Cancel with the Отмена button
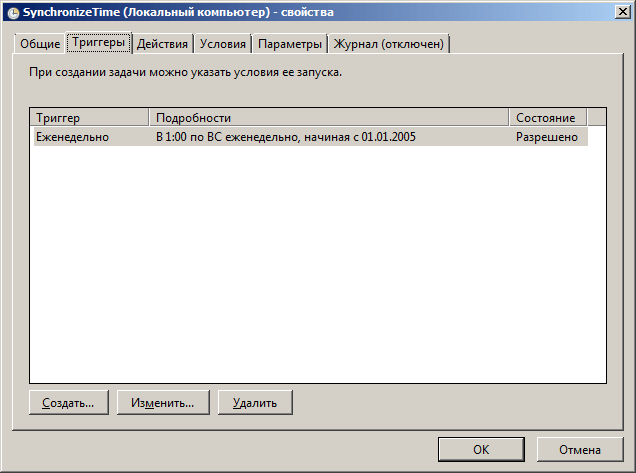The height and width of the screenshot is (473, 636). point(580,449)
